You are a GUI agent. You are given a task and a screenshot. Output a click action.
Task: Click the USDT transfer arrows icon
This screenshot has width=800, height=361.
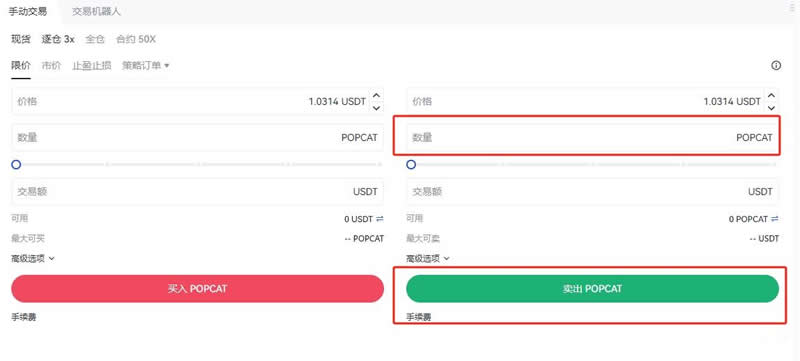(x=380, y=219)
